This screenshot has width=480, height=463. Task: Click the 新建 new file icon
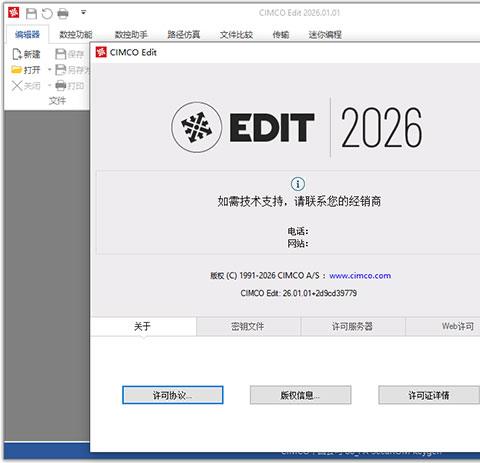pos(17,54)
